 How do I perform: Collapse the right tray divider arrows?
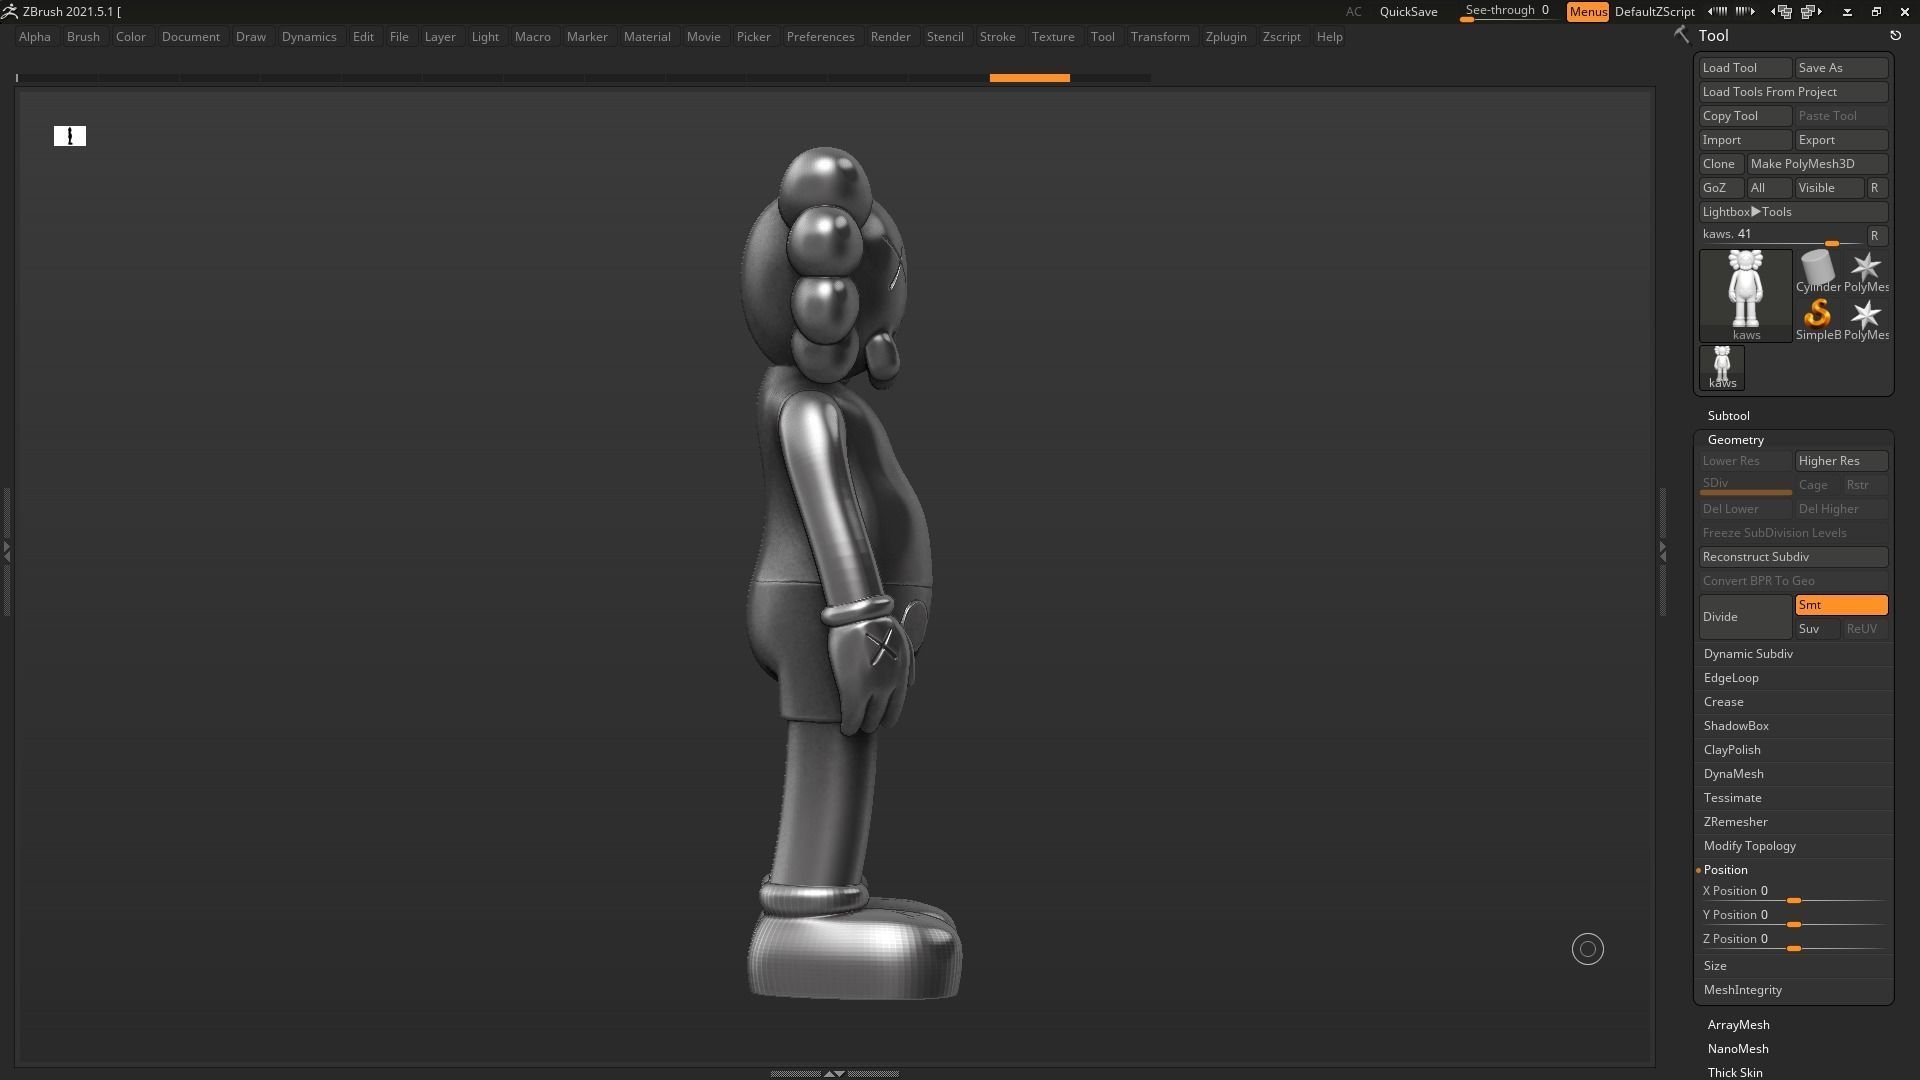coord(1663,550)
